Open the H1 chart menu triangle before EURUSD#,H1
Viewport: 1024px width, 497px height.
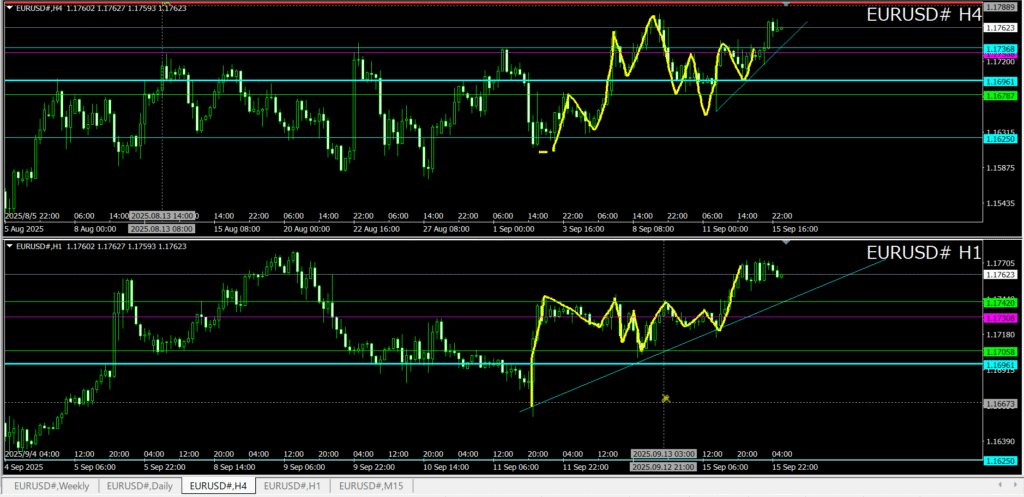tap(10, 246)
